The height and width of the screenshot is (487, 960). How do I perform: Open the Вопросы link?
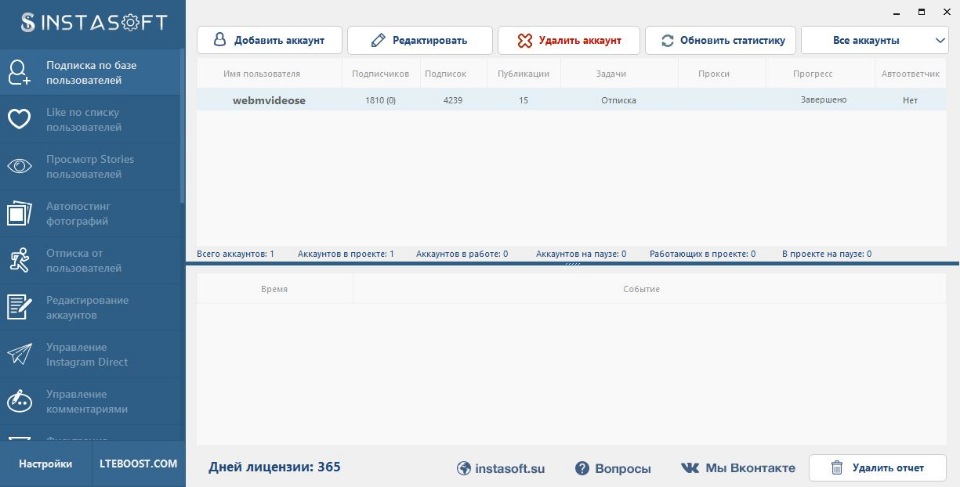(613, 469)
